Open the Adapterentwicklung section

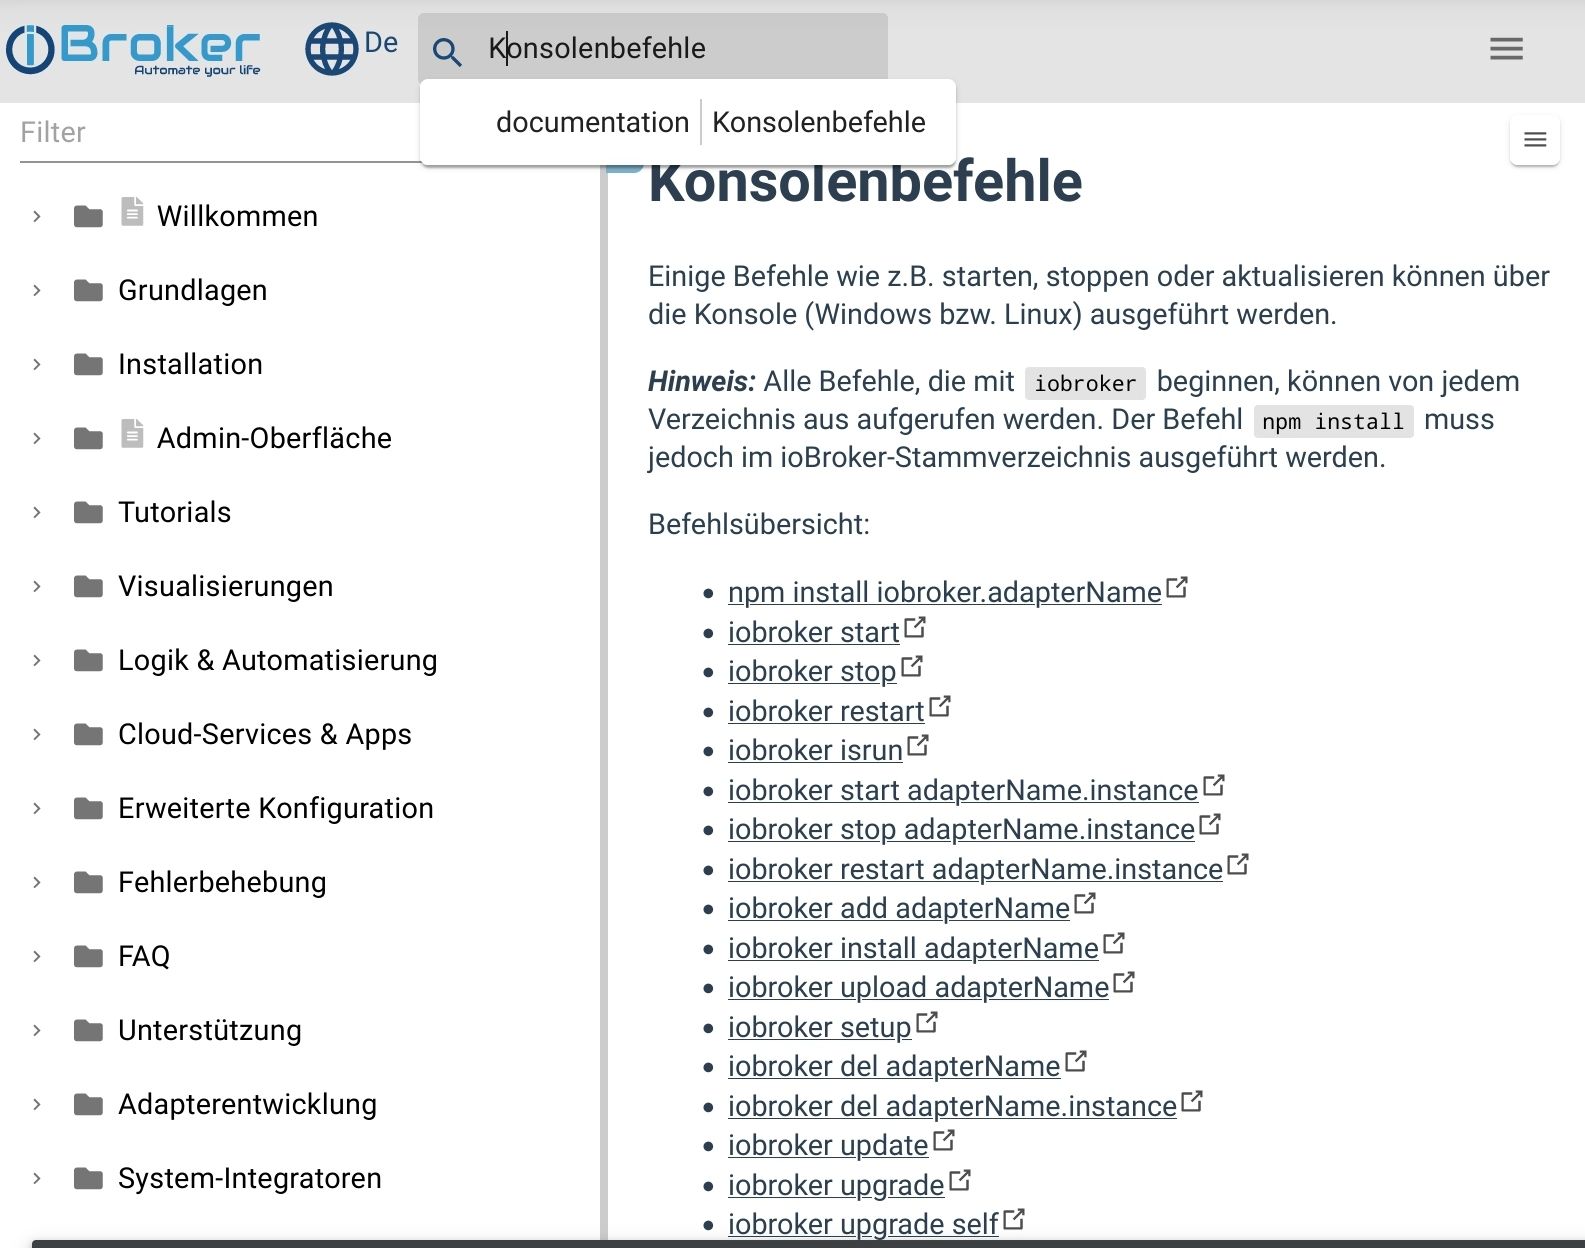(247, 1104)
